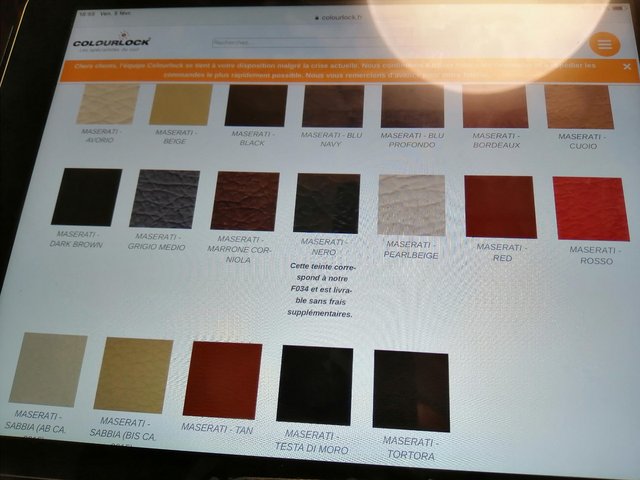The height and width of the screenshot is (480, 640).
Task: Click the 'MASERATI - TAN' label
Action: pyautogui.click(x=217, y=429)
